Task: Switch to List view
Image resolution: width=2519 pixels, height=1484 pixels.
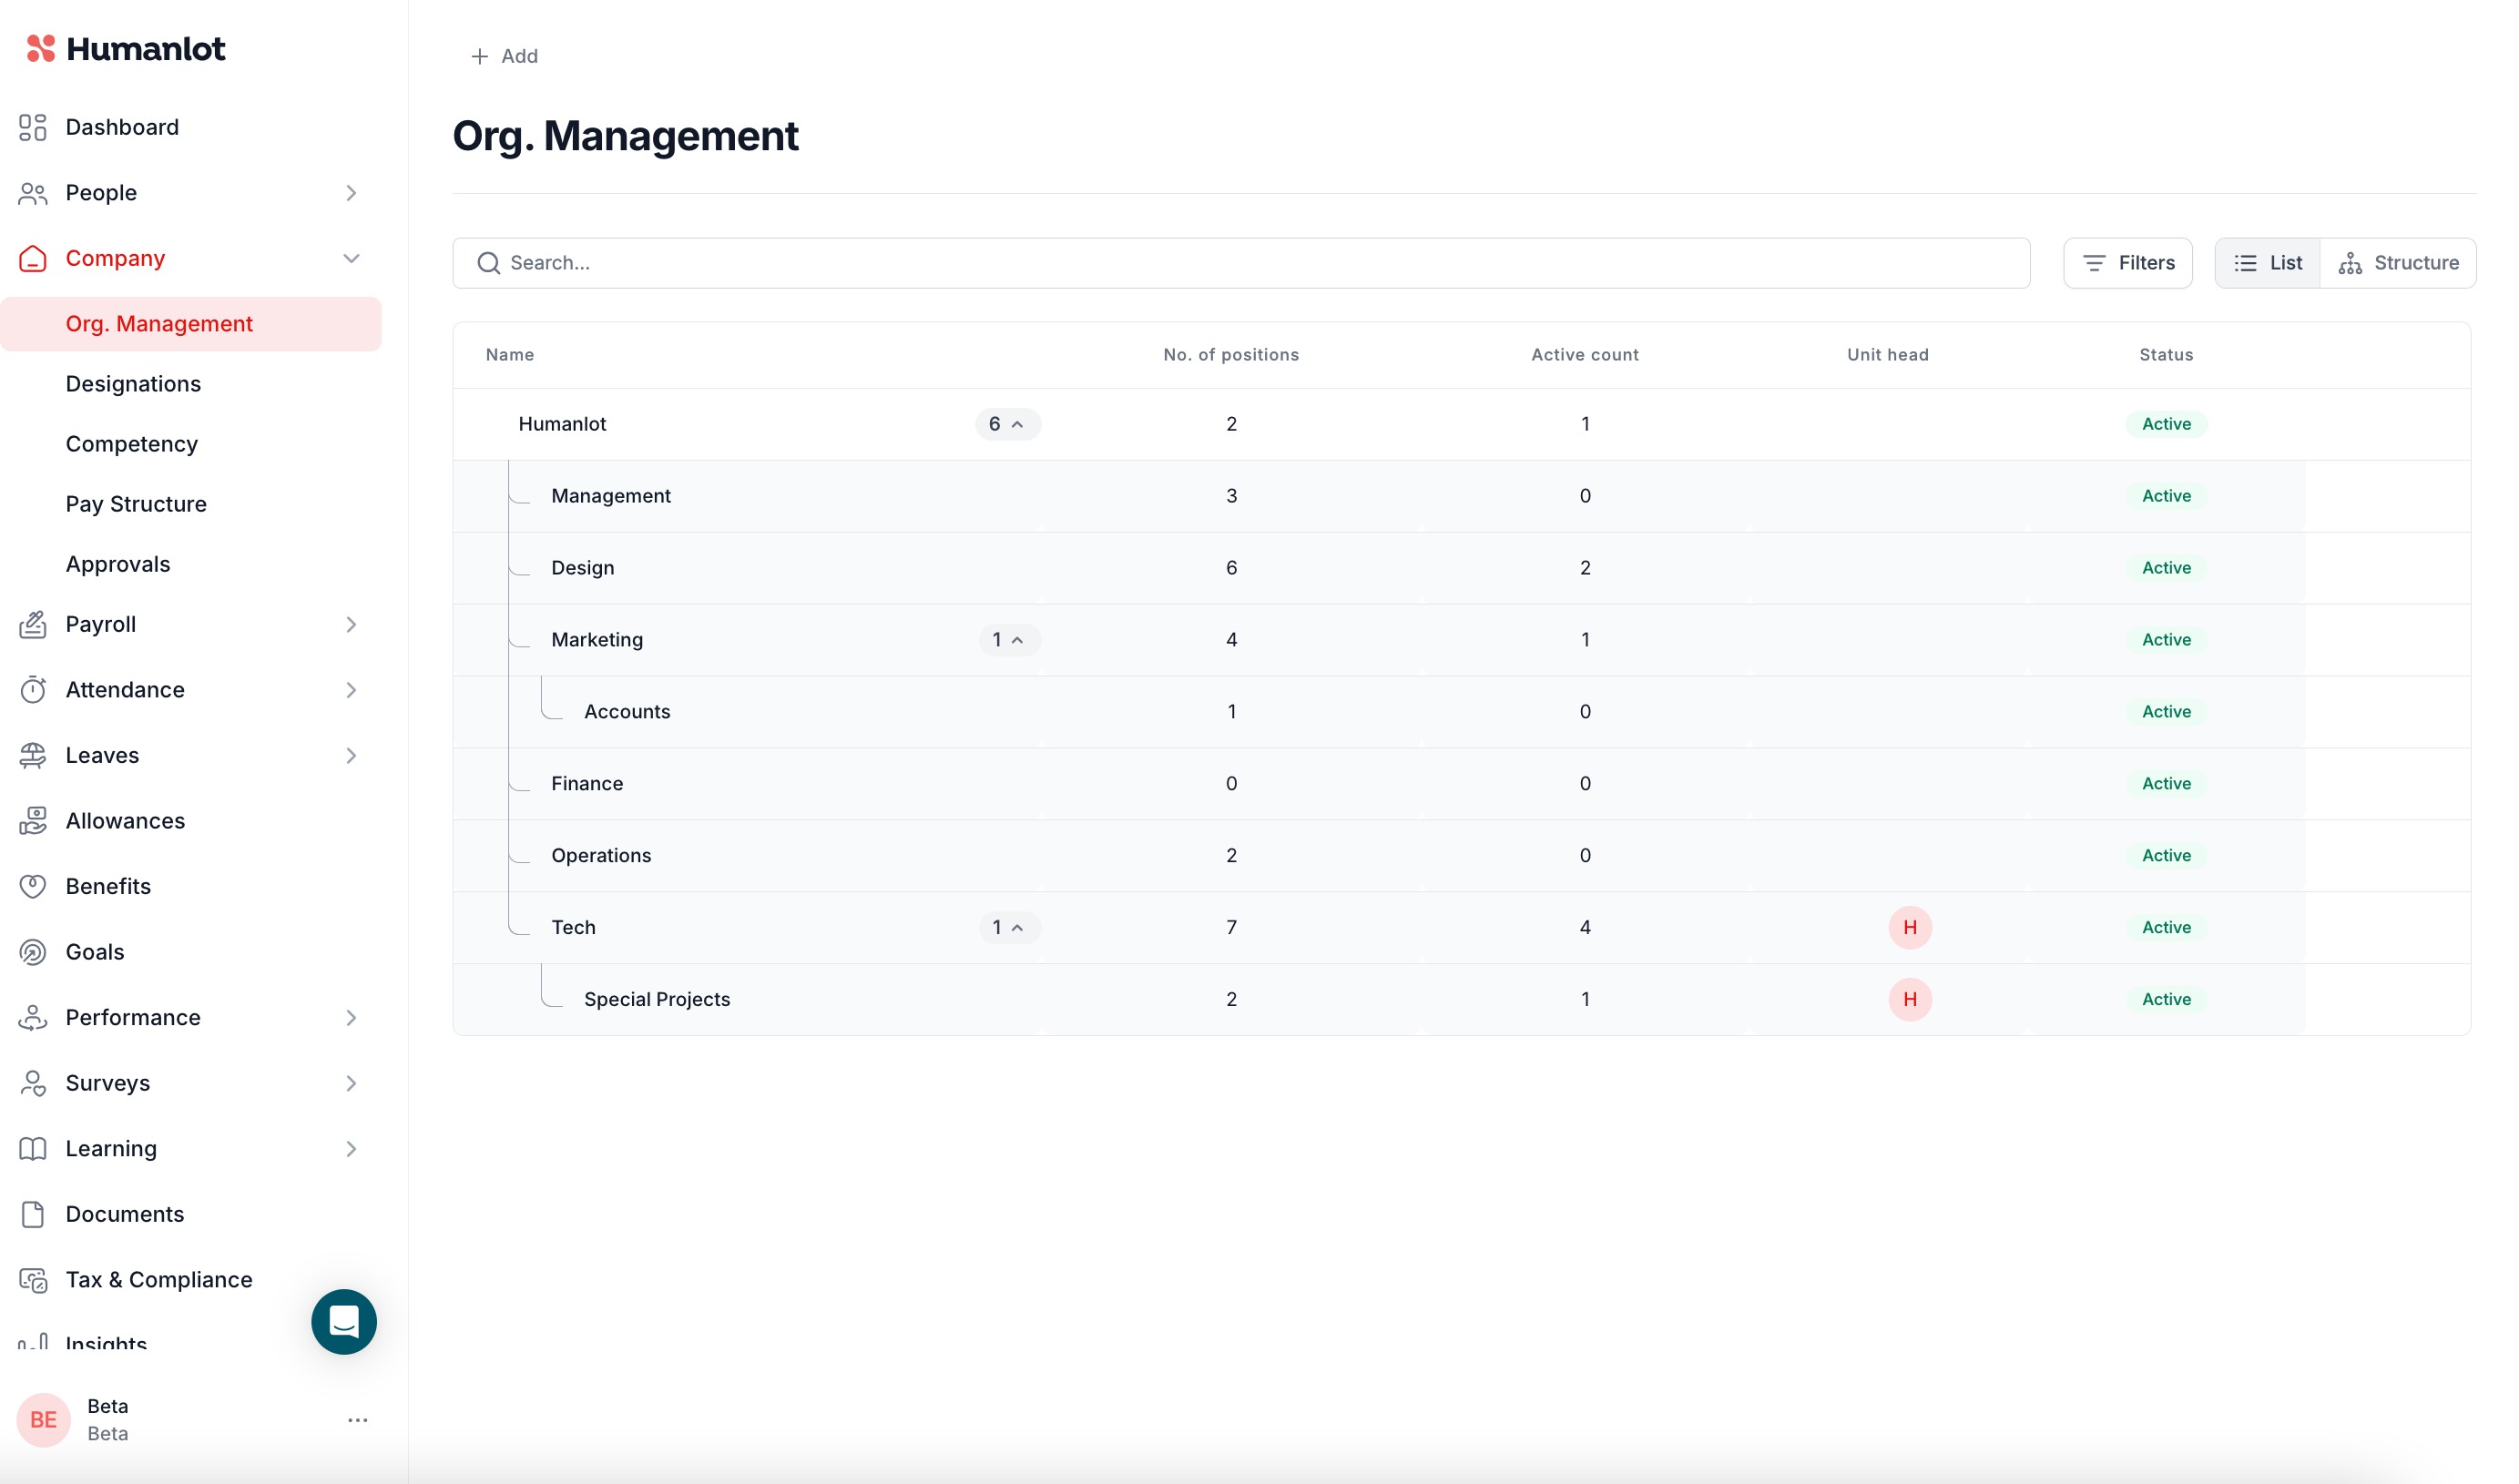Action: [2267, 263]
